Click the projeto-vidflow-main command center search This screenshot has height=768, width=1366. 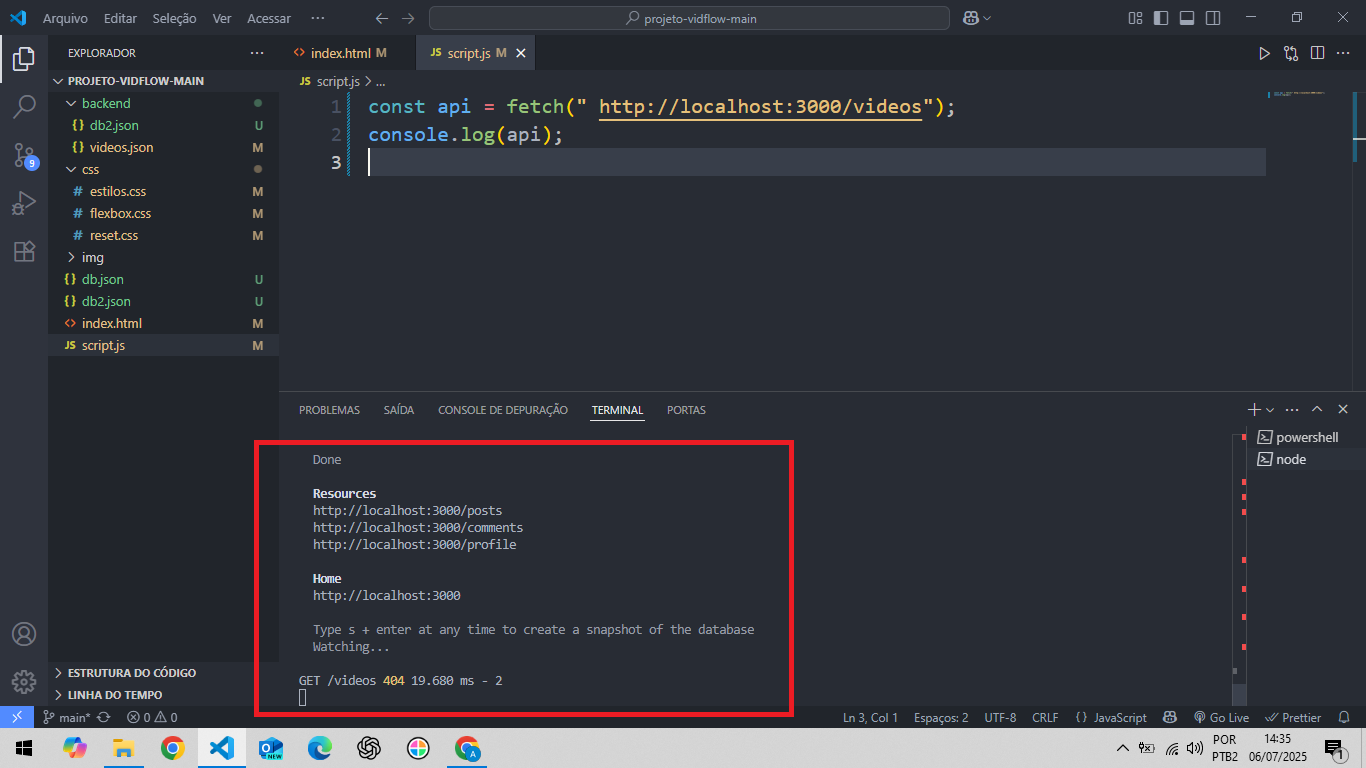pyautogui.click(x=689, y=18)
